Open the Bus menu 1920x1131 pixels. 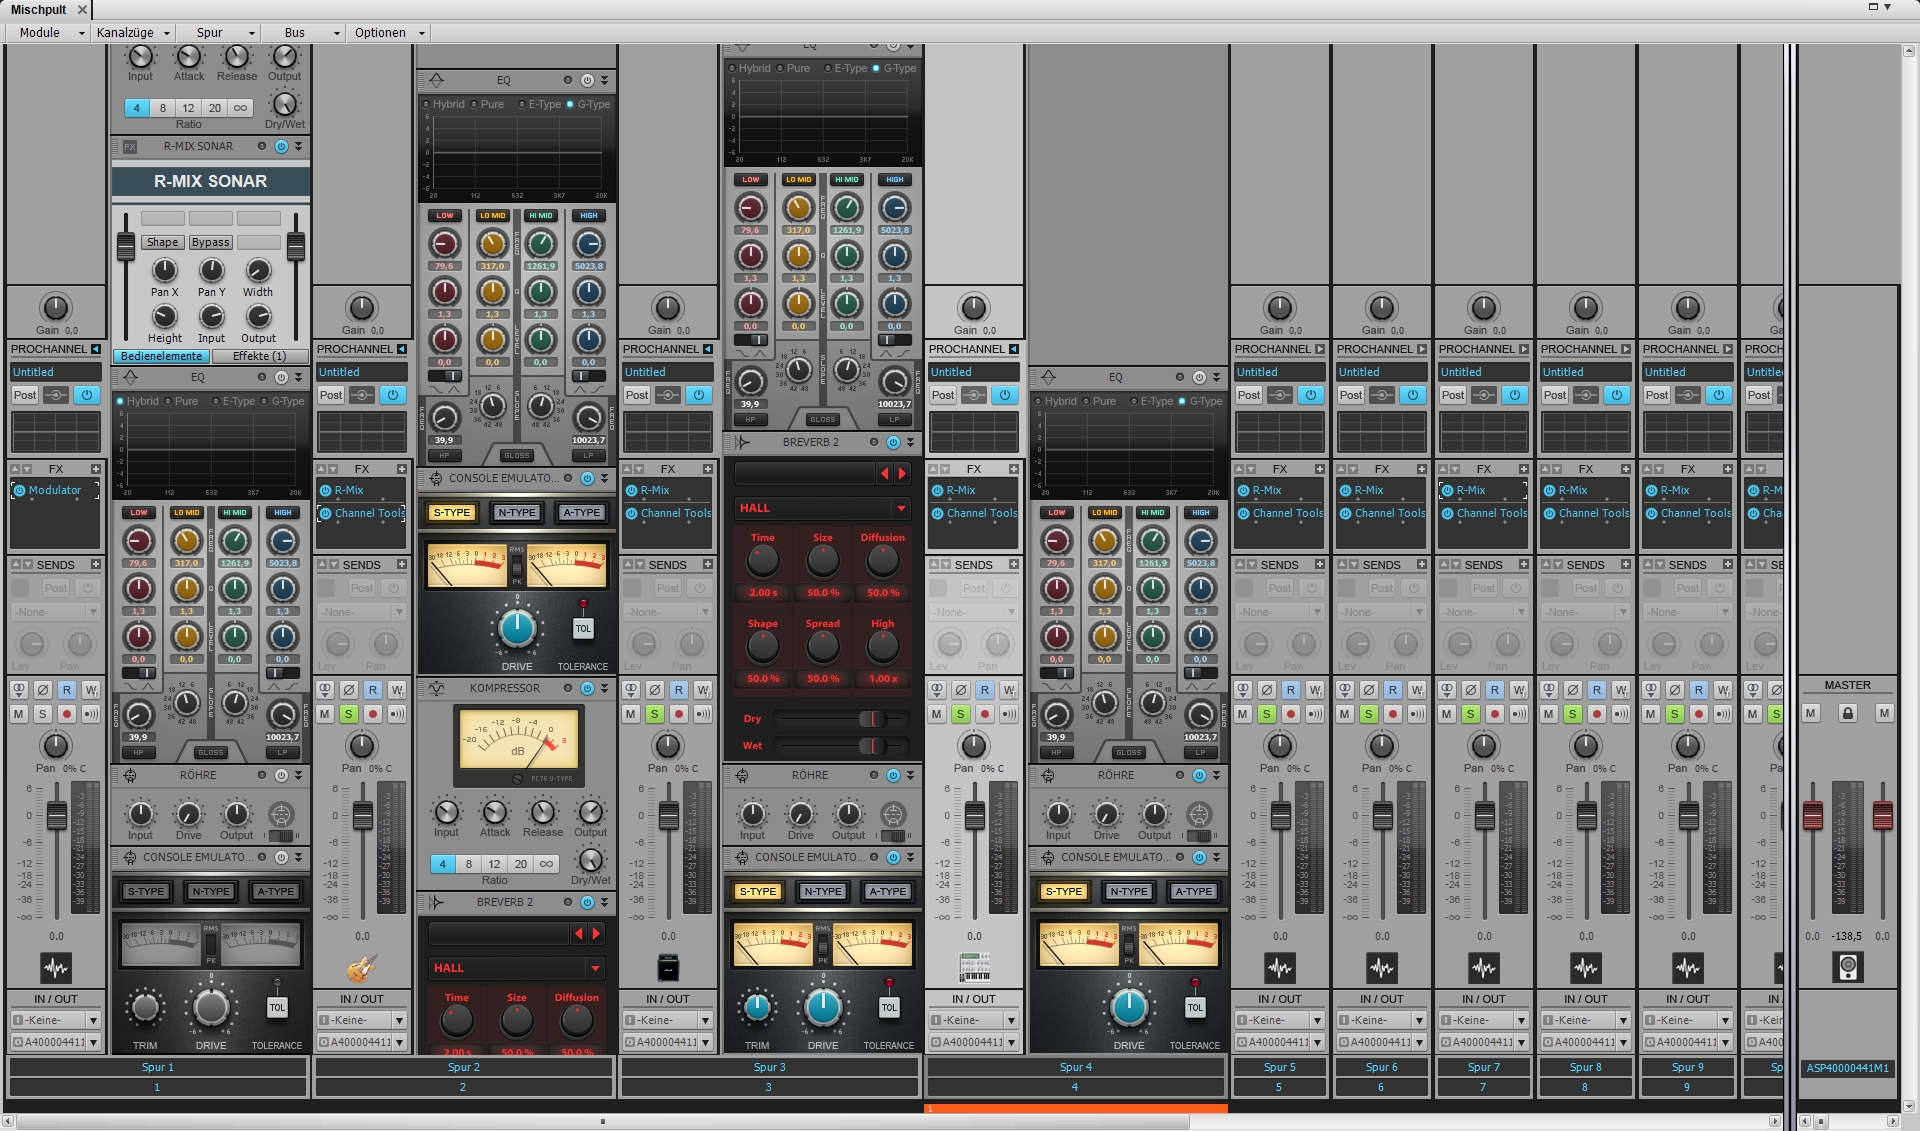click(x=305, y=32)
